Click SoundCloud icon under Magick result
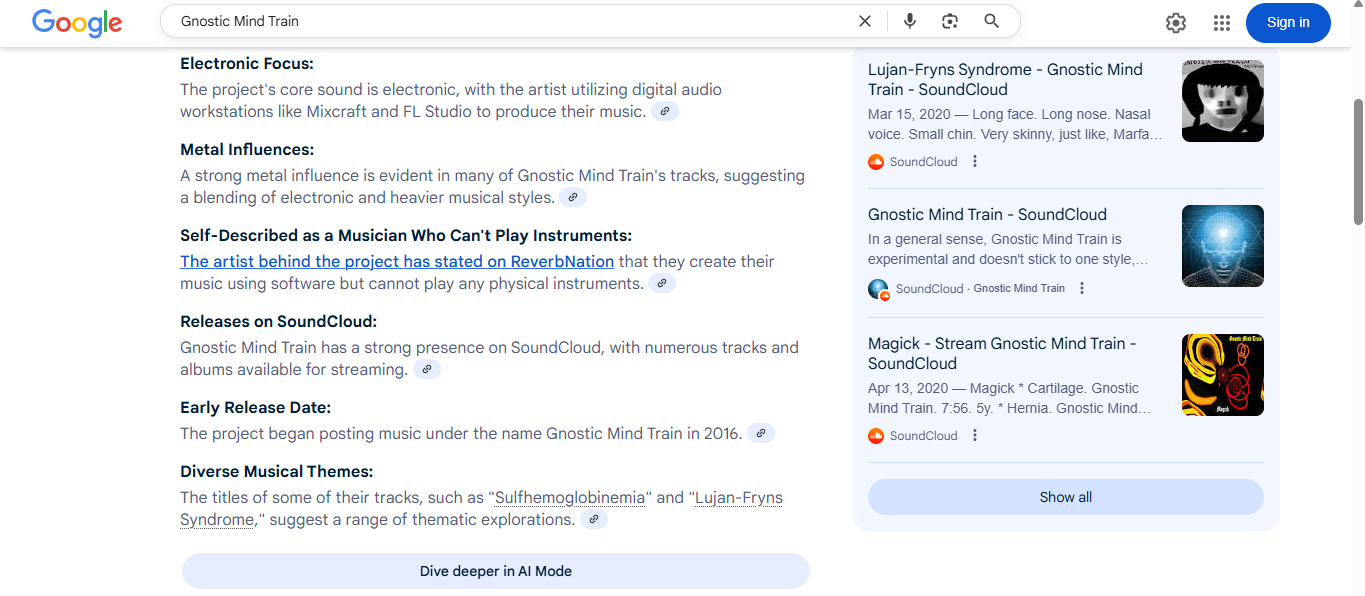1365x596 pixels. (x=876, y=435)
